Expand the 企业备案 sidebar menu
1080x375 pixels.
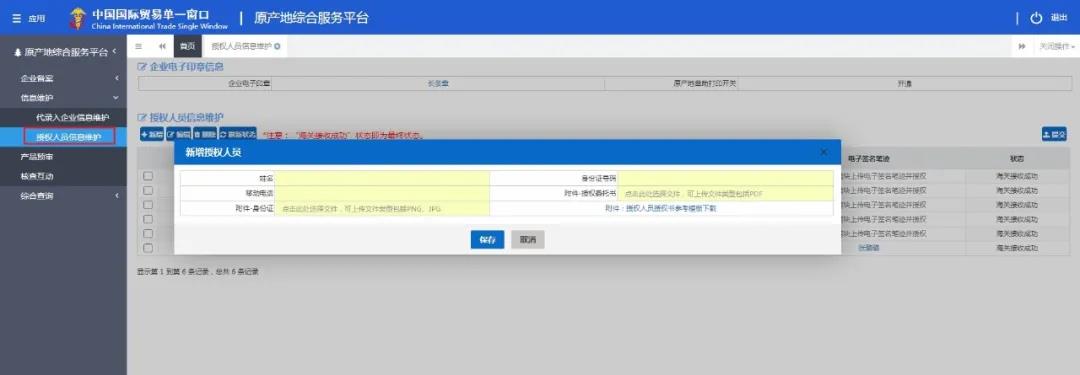[63, 79]
